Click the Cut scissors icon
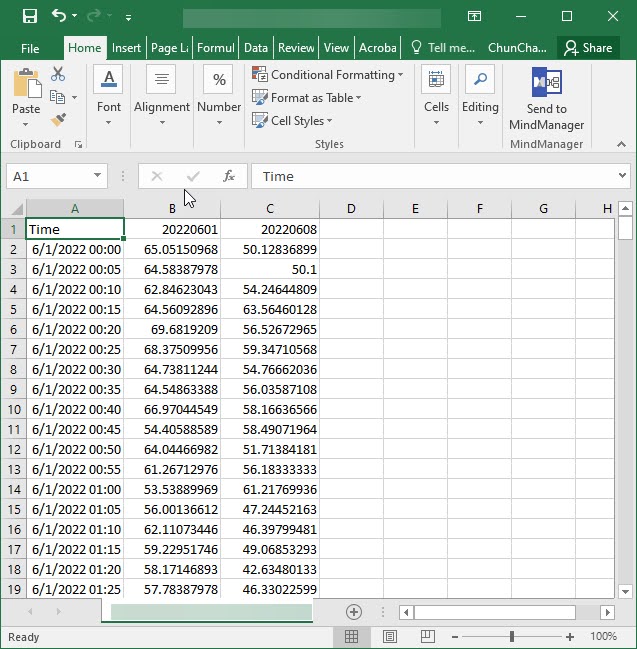Image resolution: width=637 pixels, height=649 pixels. point(58,74)
